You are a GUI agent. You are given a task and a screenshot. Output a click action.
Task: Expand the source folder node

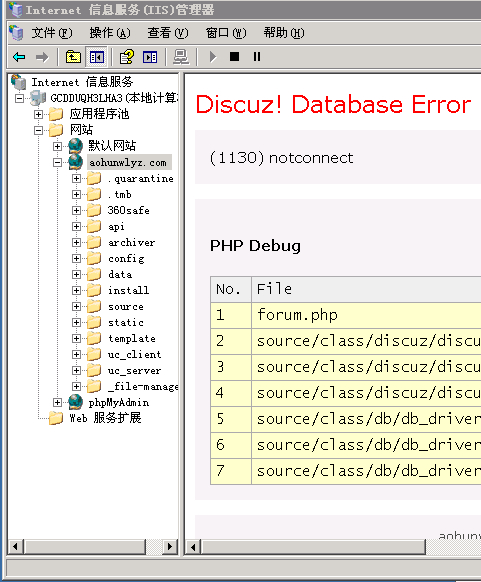[x=76, y=306]
